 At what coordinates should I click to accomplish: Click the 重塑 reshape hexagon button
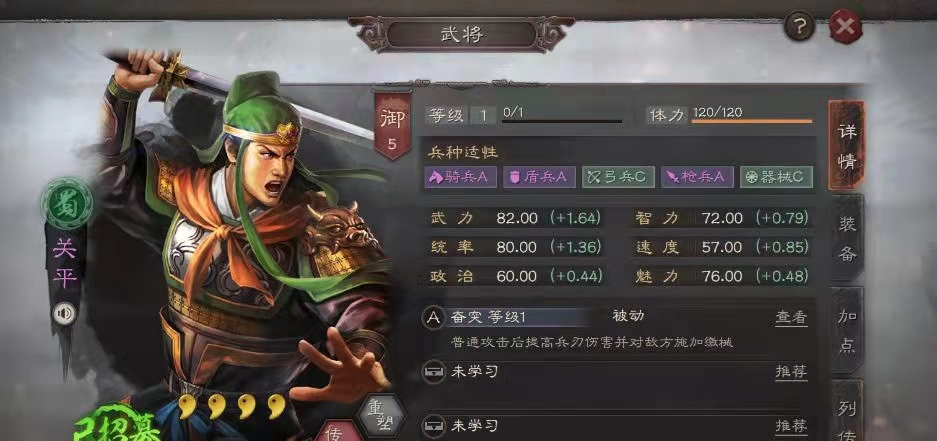(381, 415)
